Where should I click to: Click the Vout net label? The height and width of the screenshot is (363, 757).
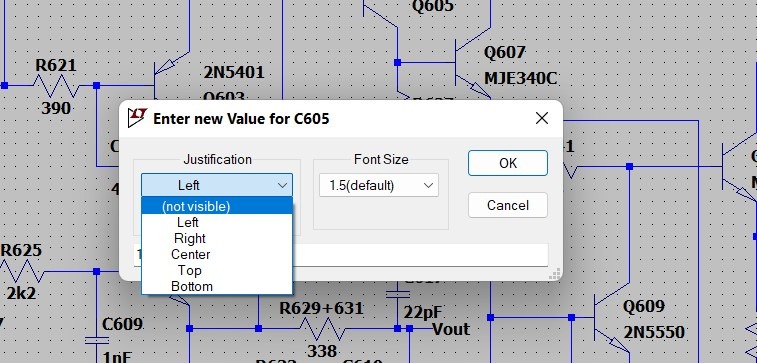[x=450, y=329]
